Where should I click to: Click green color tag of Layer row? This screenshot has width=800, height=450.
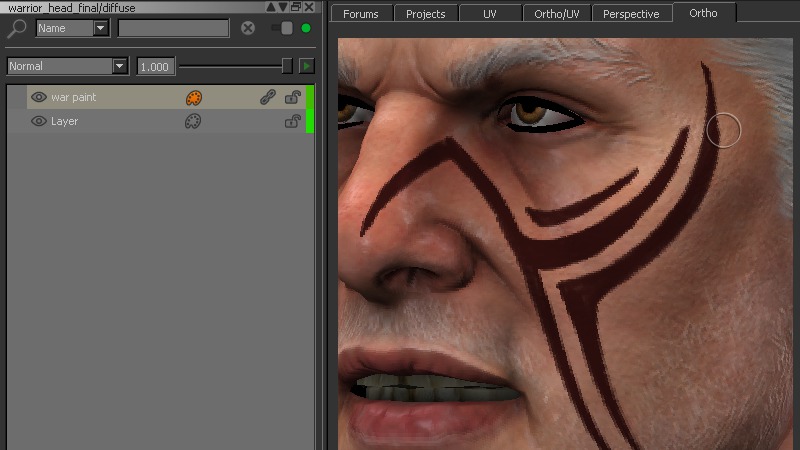(x=310, y=121)
